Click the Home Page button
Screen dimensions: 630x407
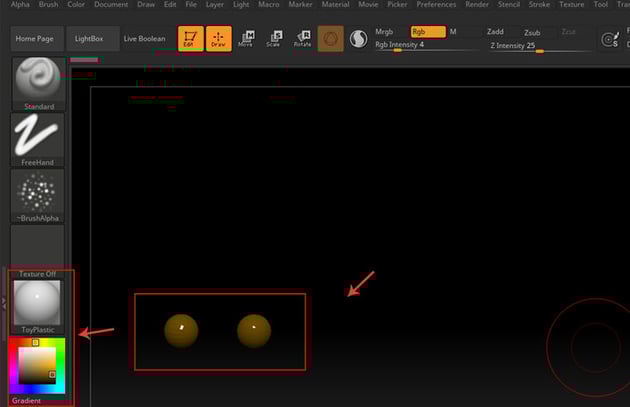[x=37, y=39]
